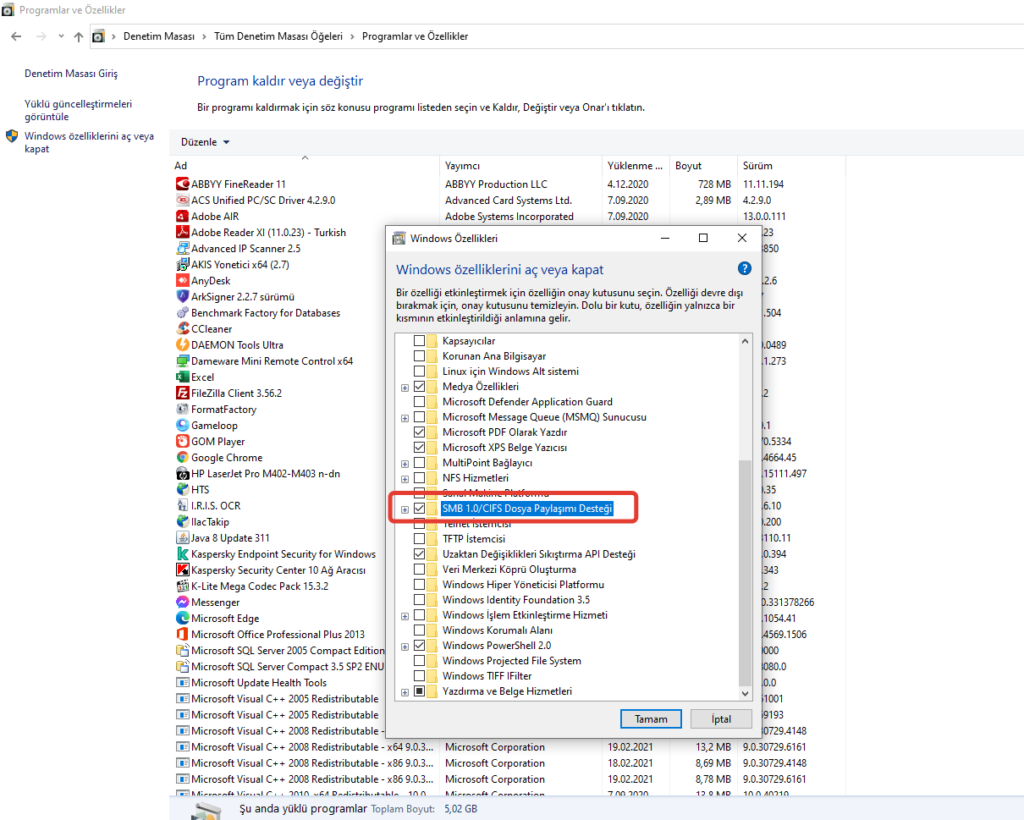Enable the Telnet İstemcisi checkbox
This screenshot has height=820, width=1024.
tap(421, 524)
